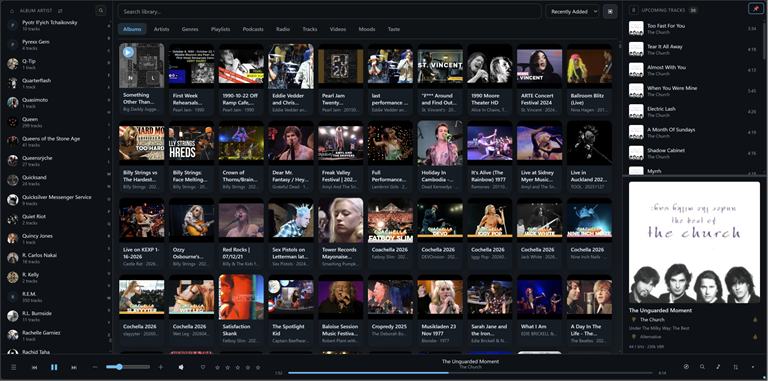
Task: Open the Tracks tab
Action: (310, 29)
